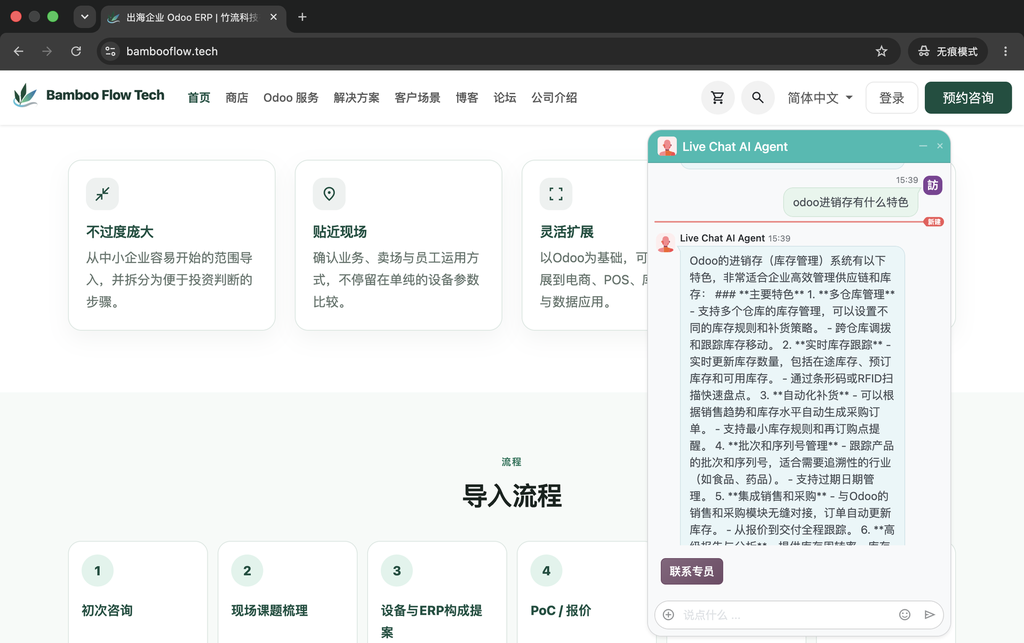This screenshot has height=643, width=1024.
Task: Click the 灵活扩展 expand icon
Action: point(556,194)
